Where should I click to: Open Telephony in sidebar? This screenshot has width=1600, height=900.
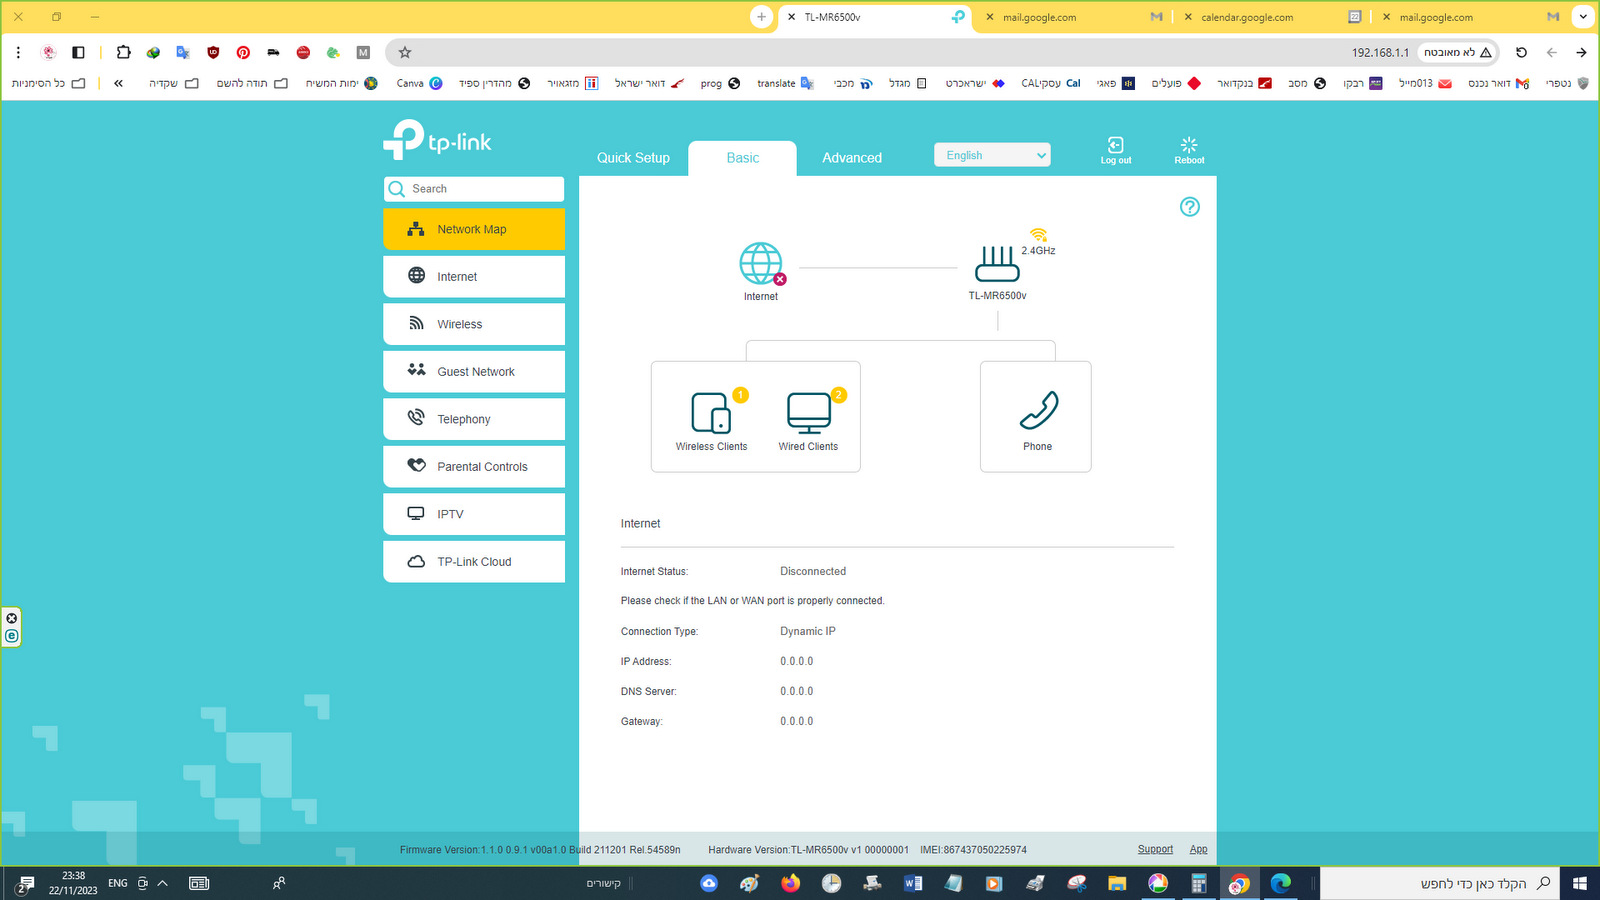pyautogui.click(x=474, y=419)
